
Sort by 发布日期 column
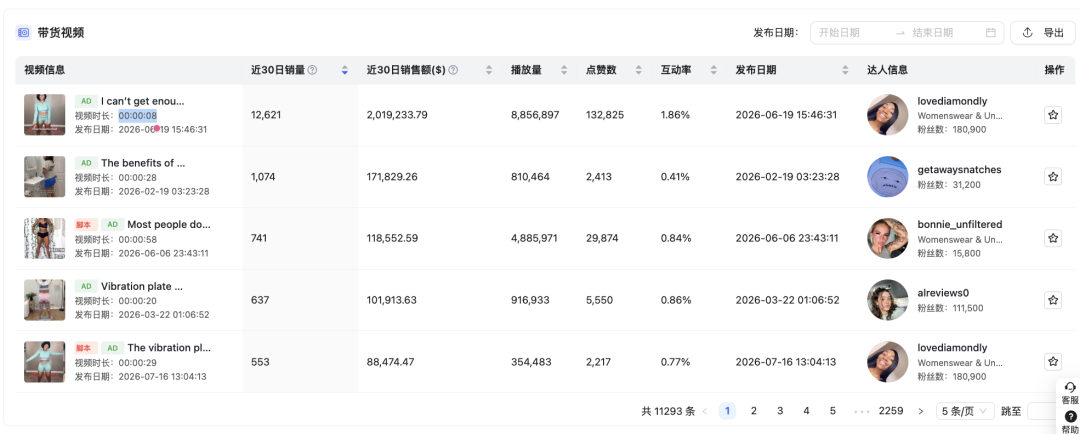click(x=845, y=70)
